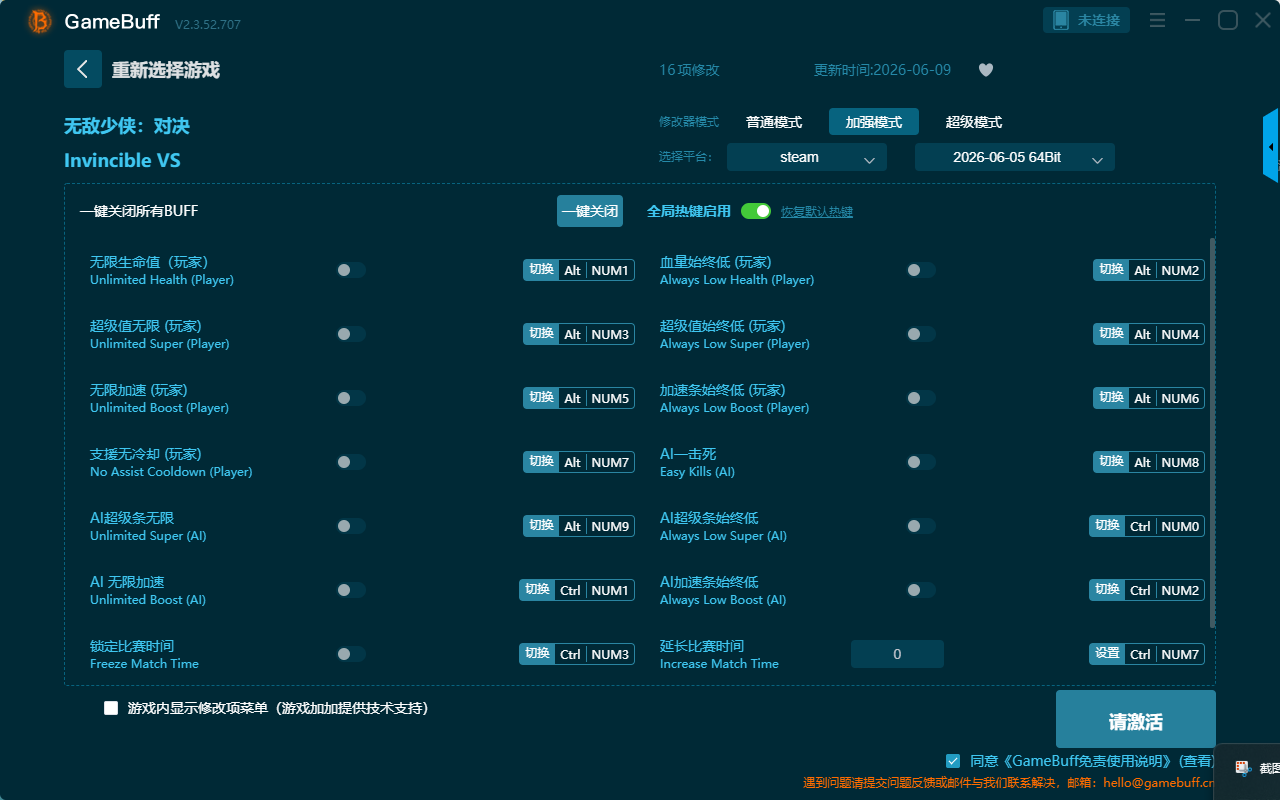This screenshot has width=1280, height=800.
Task: Click 重新选择游戏 label
Action: 166,70
